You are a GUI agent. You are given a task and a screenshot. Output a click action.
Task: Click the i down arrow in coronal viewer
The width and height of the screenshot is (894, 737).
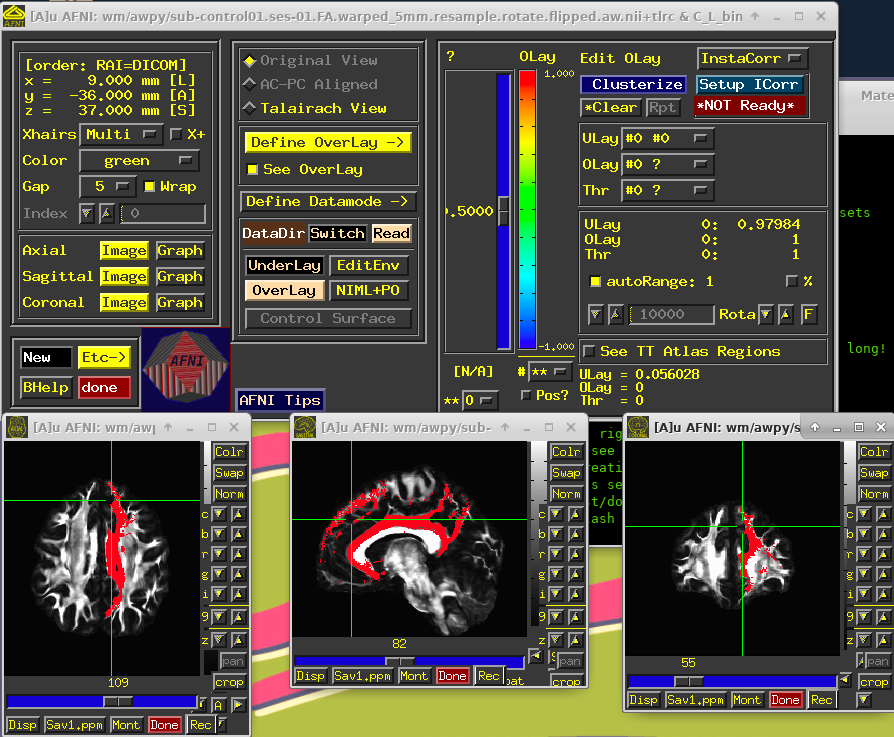coord(864,594)
